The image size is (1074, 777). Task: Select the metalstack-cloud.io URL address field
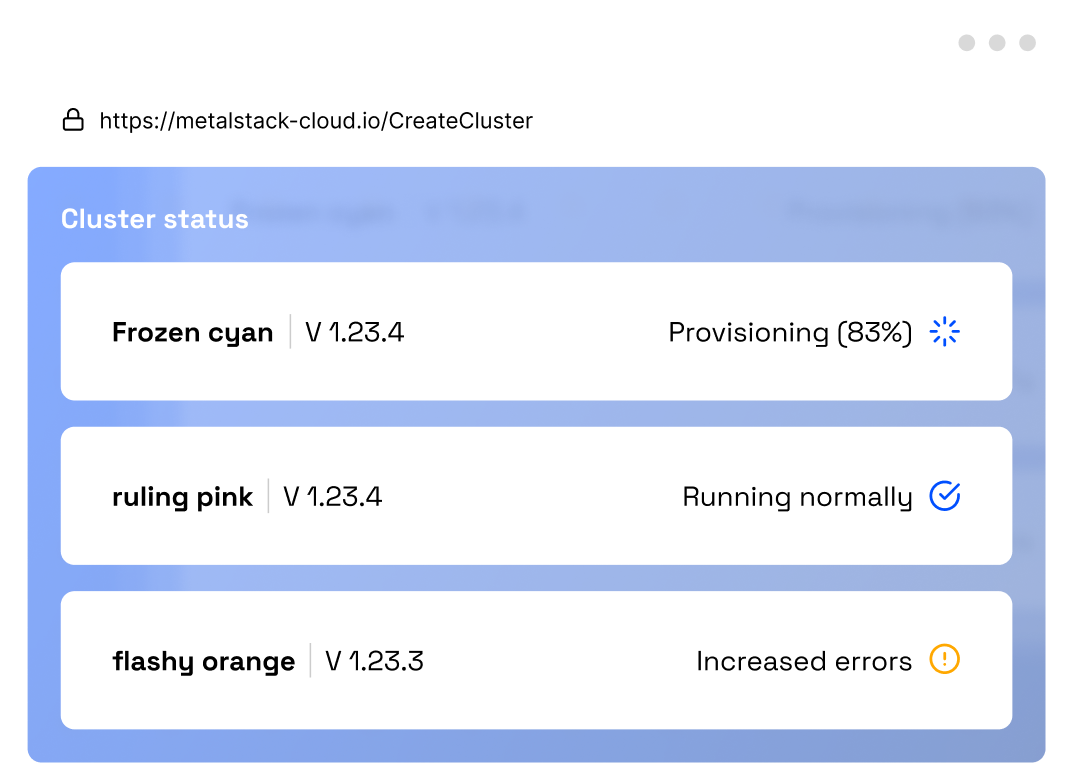316,121
